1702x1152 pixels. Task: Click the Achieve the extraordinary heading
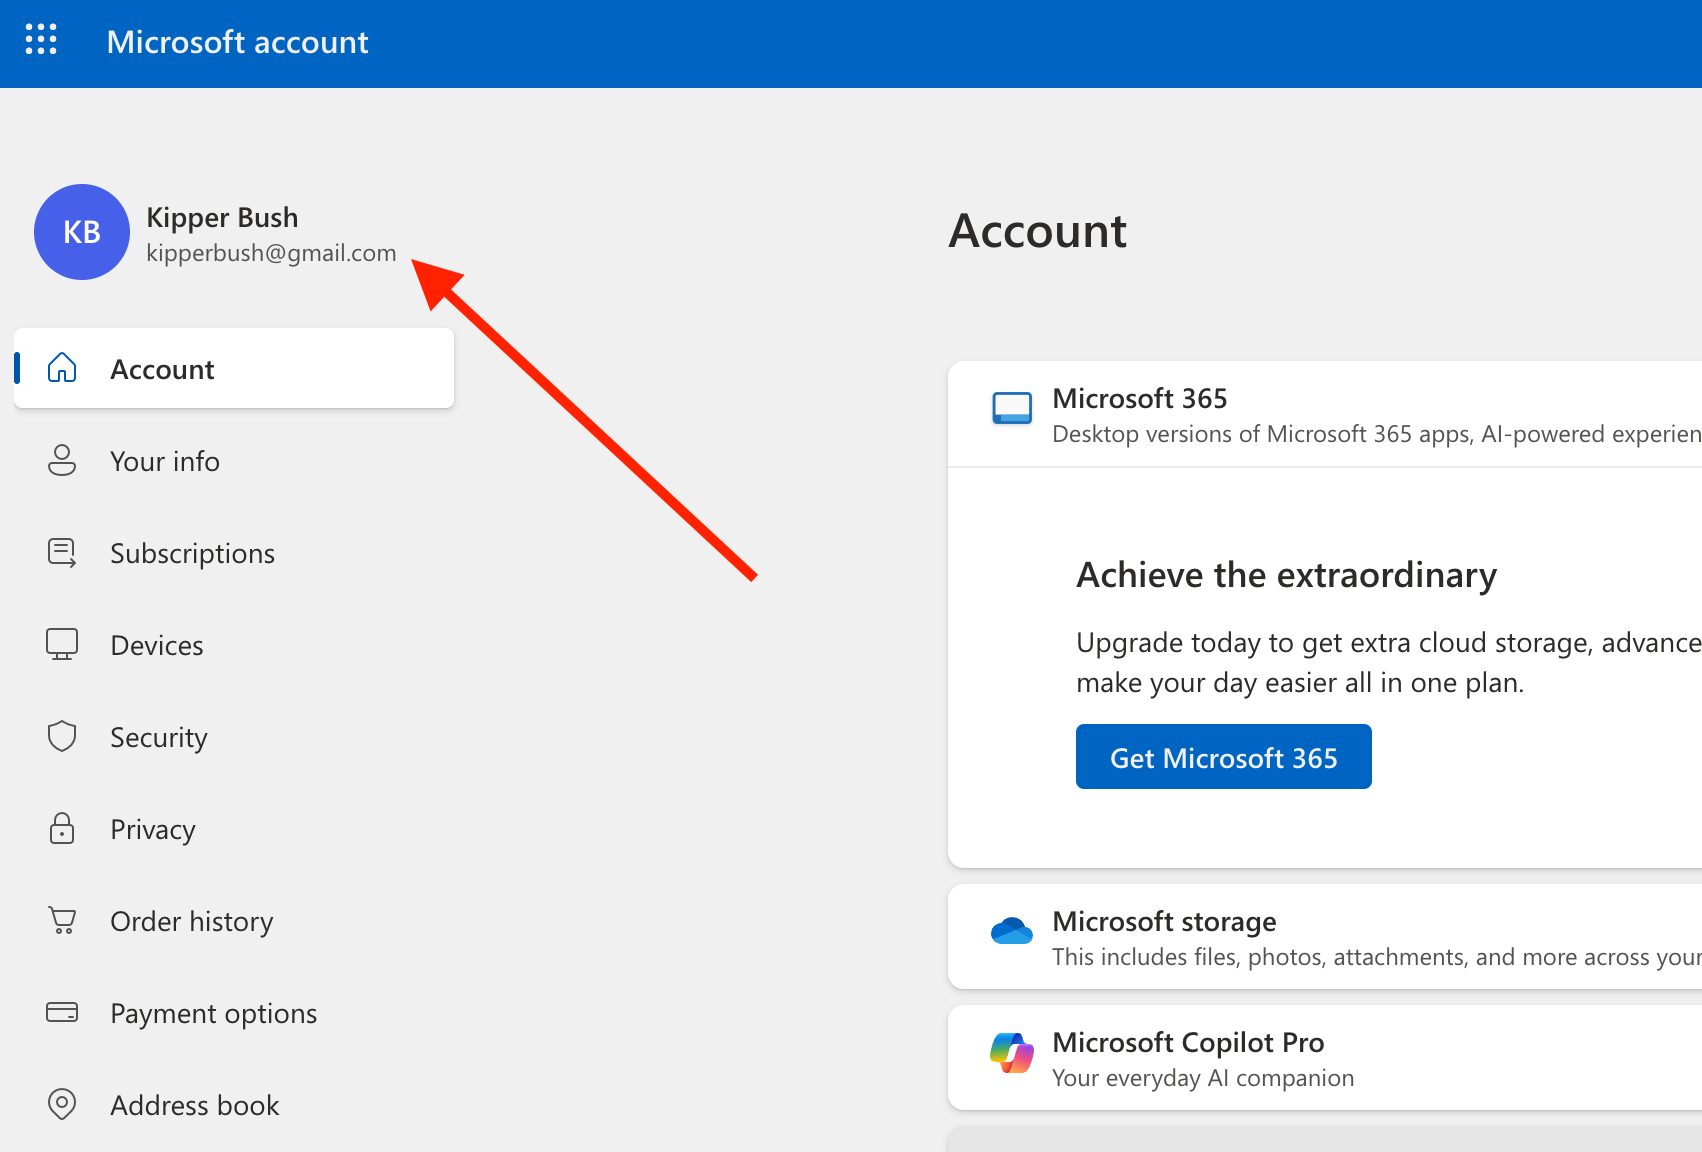coord(1286,575)
